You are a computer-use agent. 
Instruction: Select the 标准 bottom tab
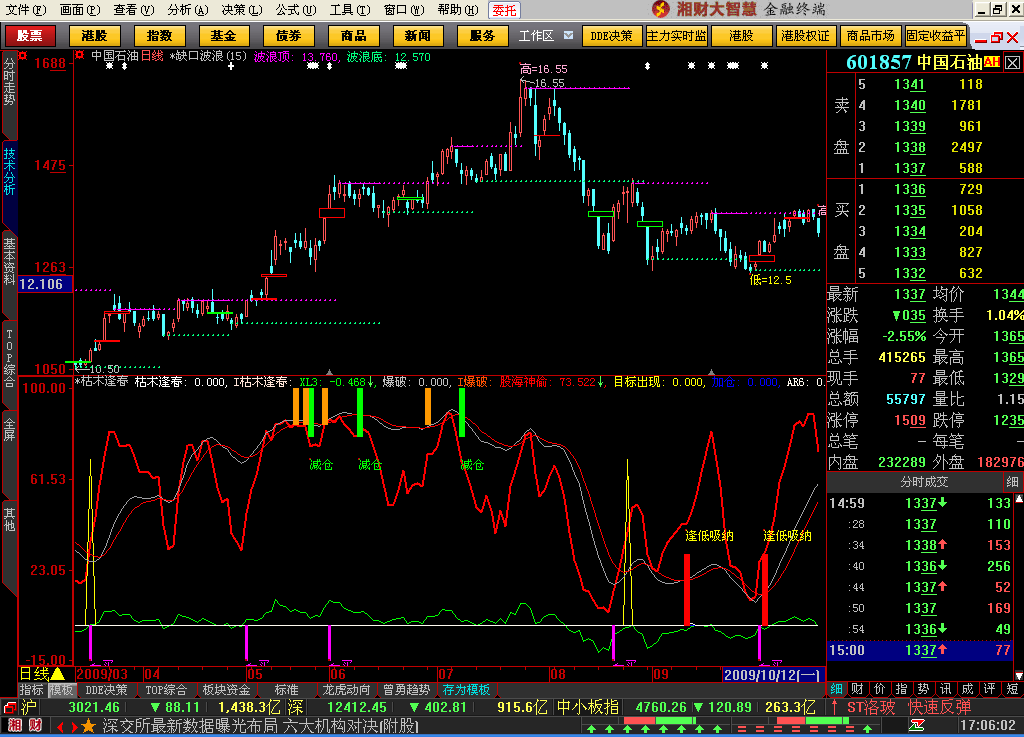point(286,690)
